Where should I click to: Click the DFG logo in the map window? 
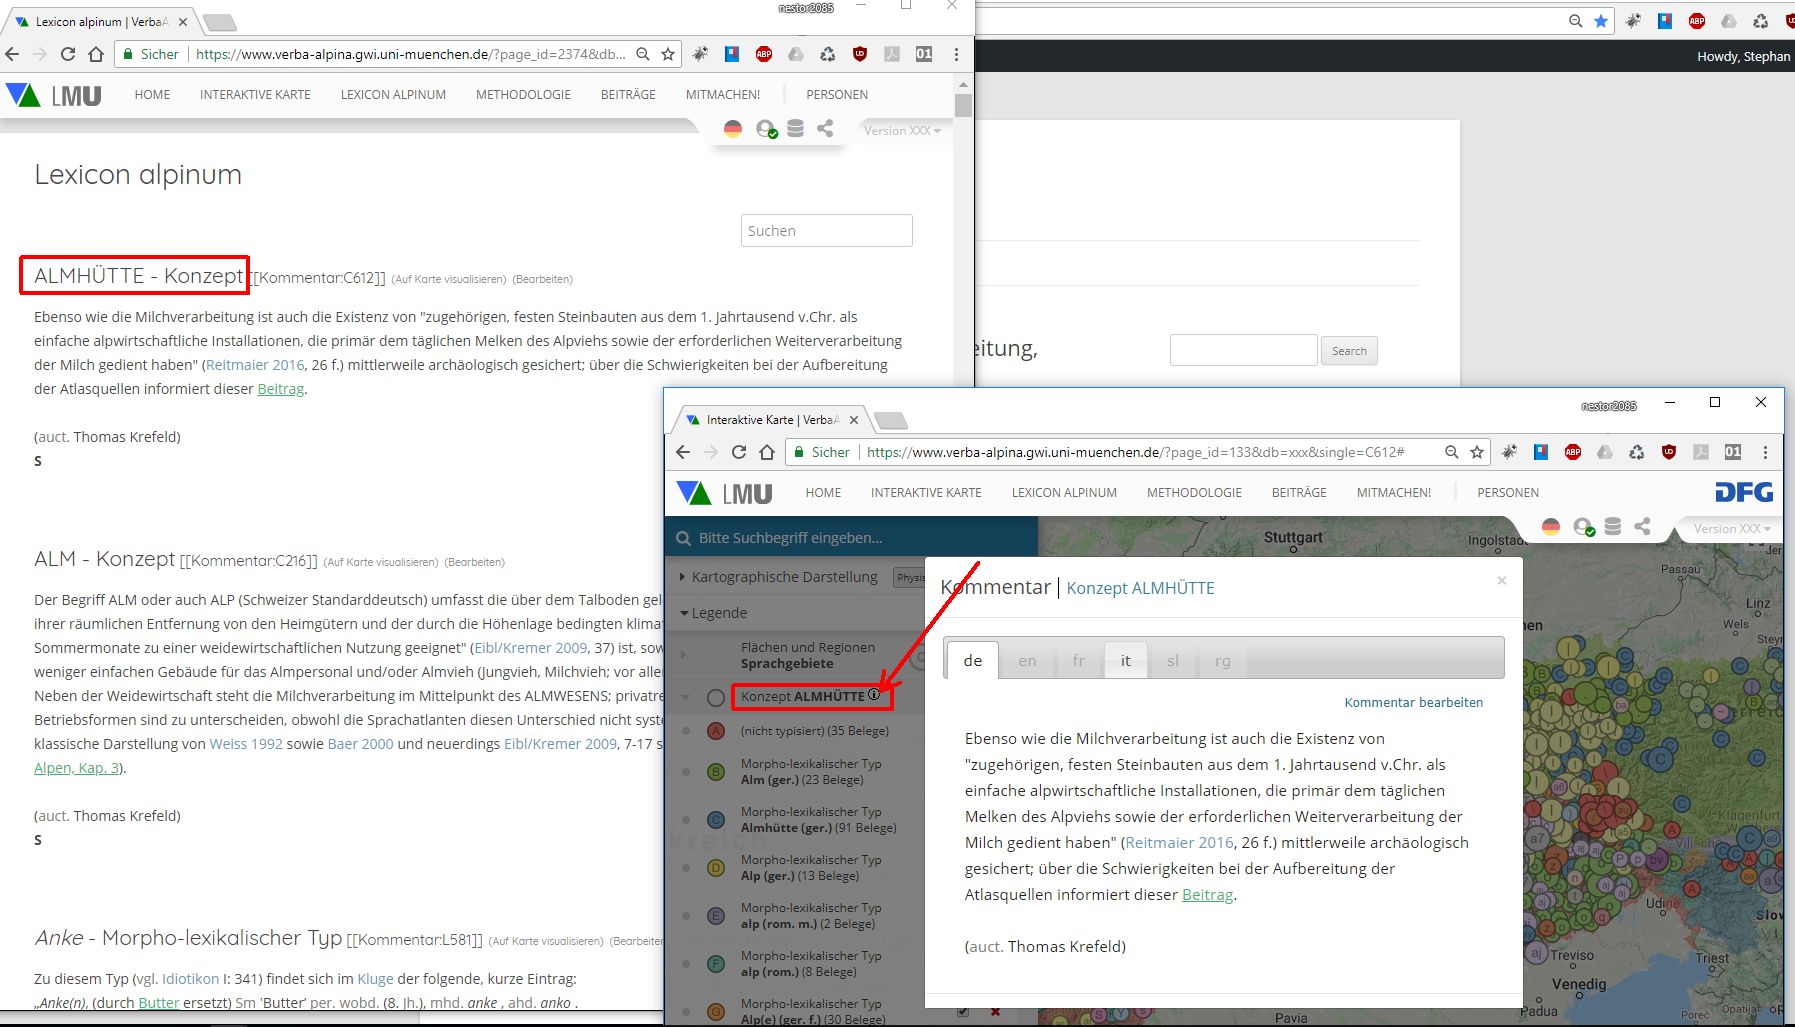pyautogui.click(x=1744, y=492)
